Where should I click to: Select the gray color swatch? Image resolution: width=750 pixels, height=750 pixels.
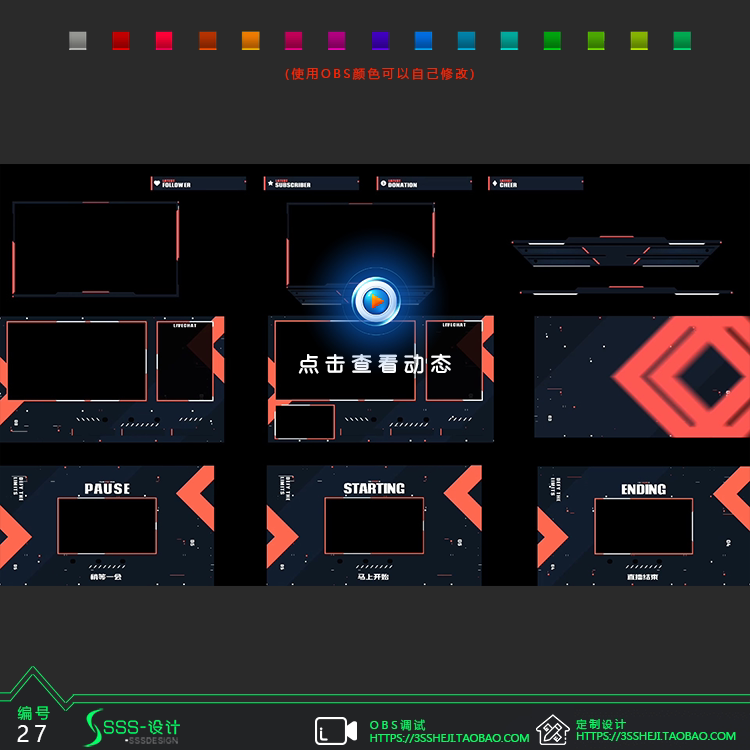coord(77,41)
